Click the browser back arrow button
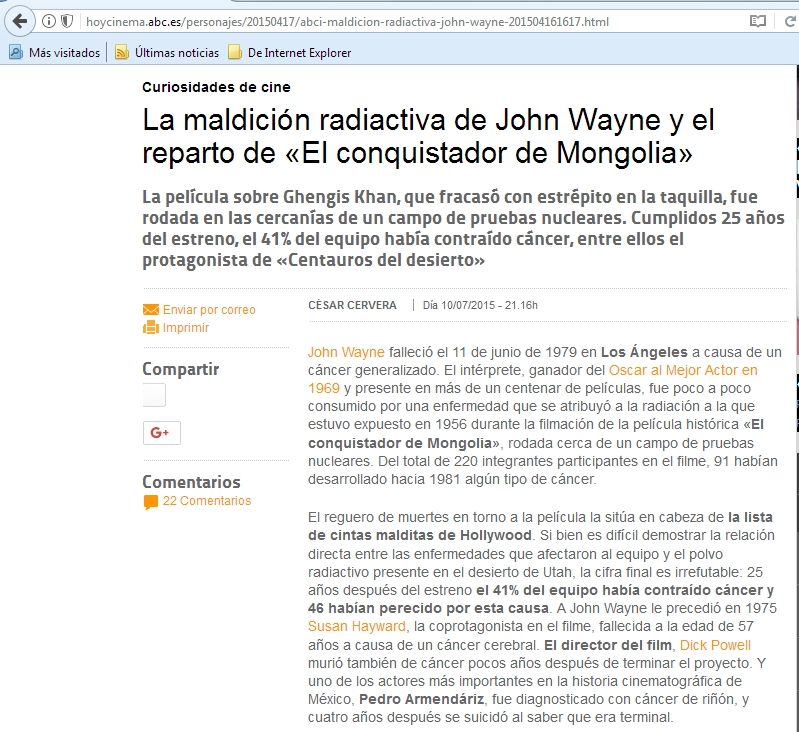This screenshot has height=732, width=799. [x=19, y=21]
